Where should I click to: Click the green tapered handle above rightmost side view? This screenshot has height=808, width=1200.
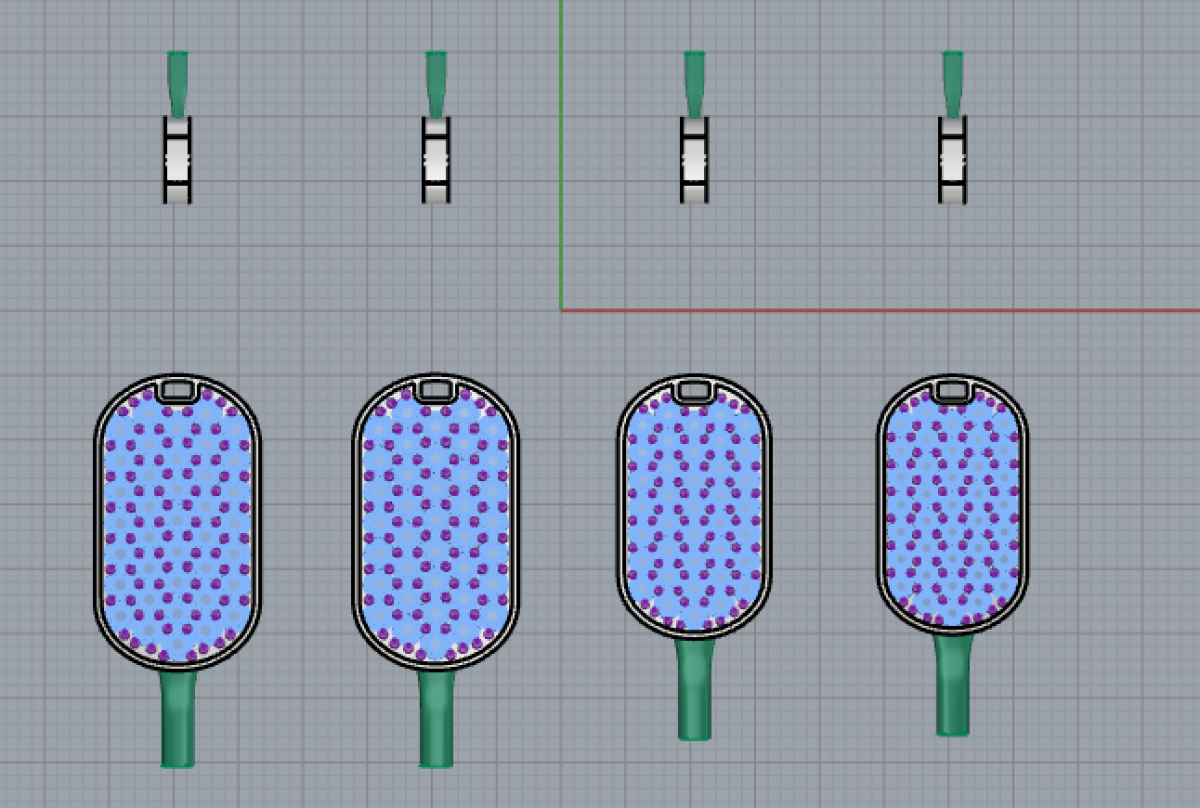click(x=952, y=86)
